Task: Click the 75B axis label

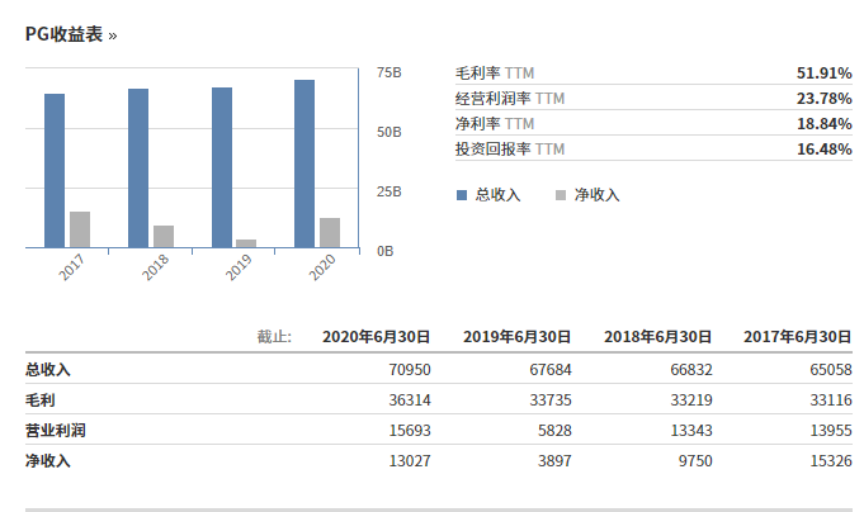Action: (389, 73)
